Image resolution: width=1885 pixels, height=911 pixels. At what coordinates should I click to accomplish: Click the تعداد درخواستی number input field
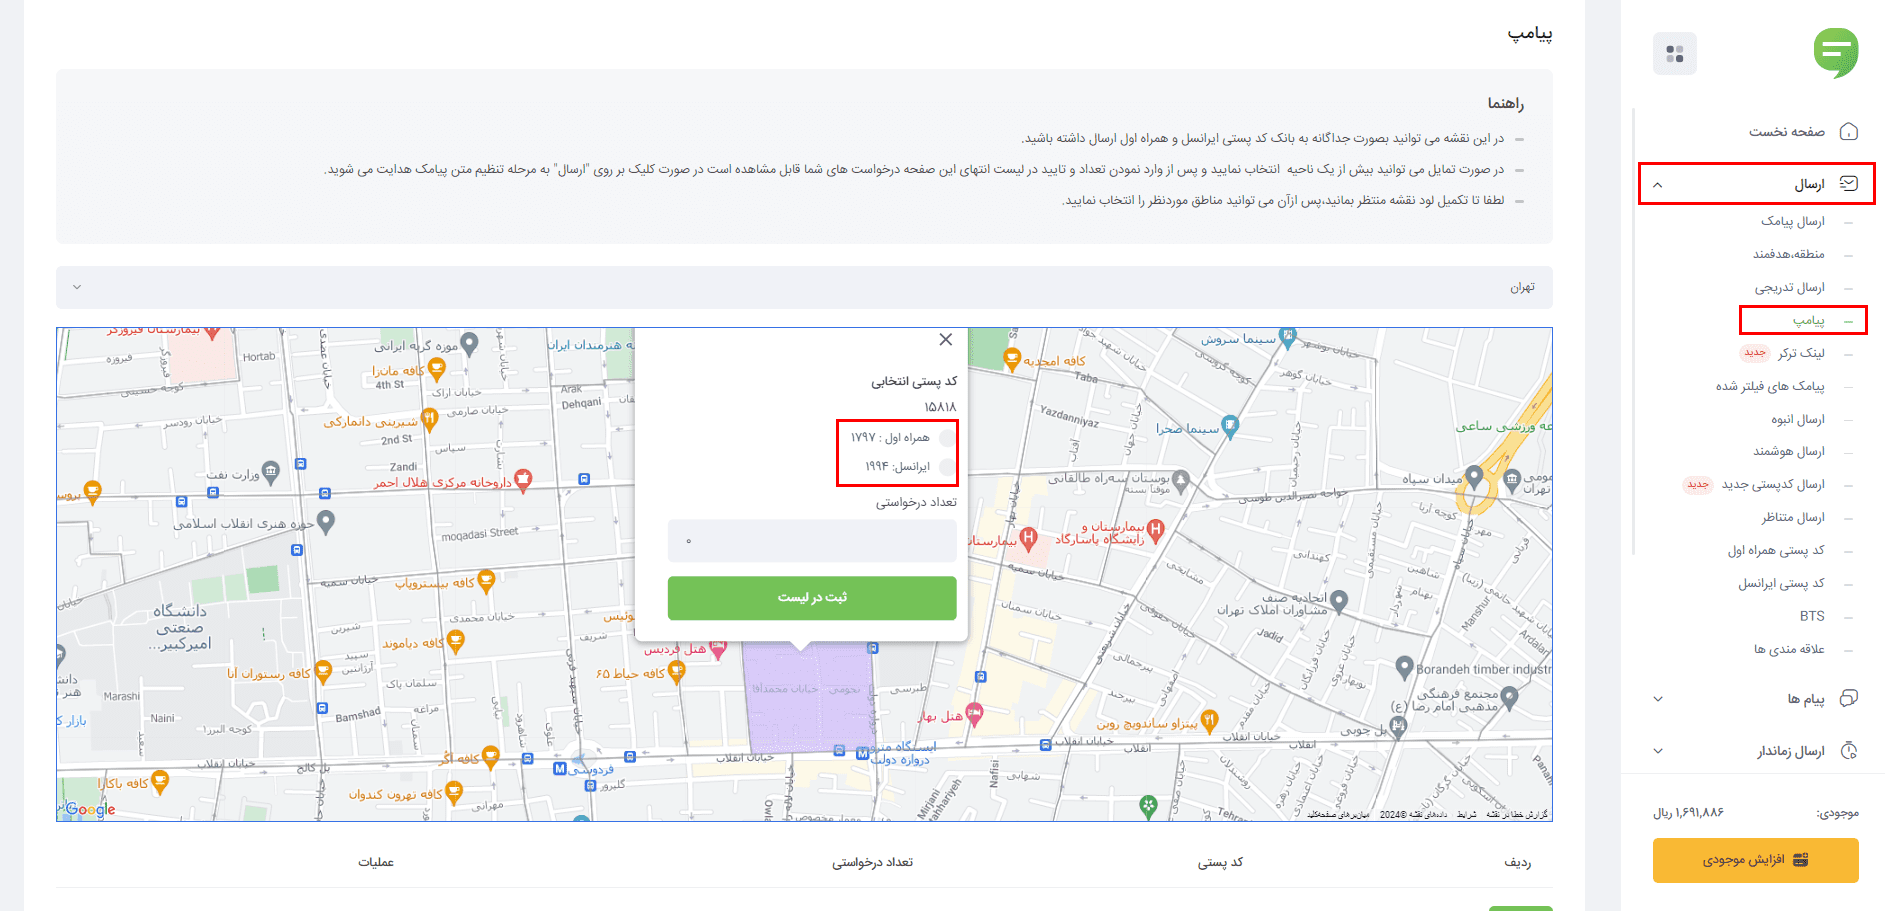(x=812, y=541)
